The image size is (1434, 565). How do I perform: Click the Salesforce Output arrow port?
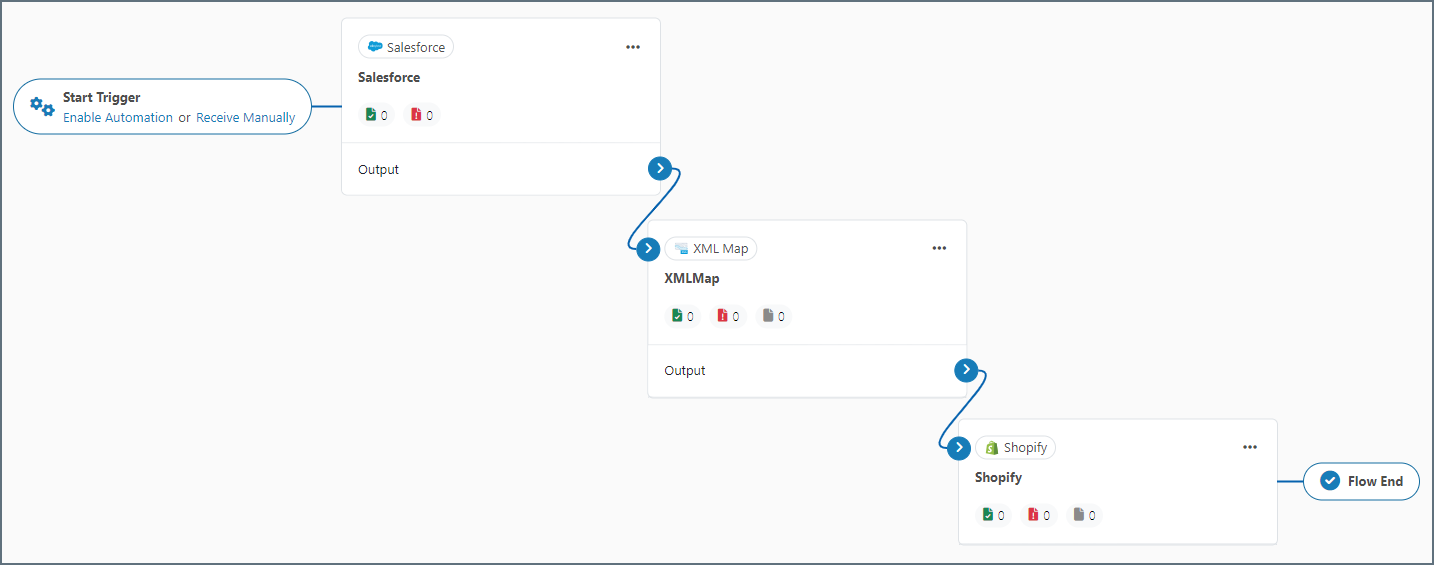660,169
